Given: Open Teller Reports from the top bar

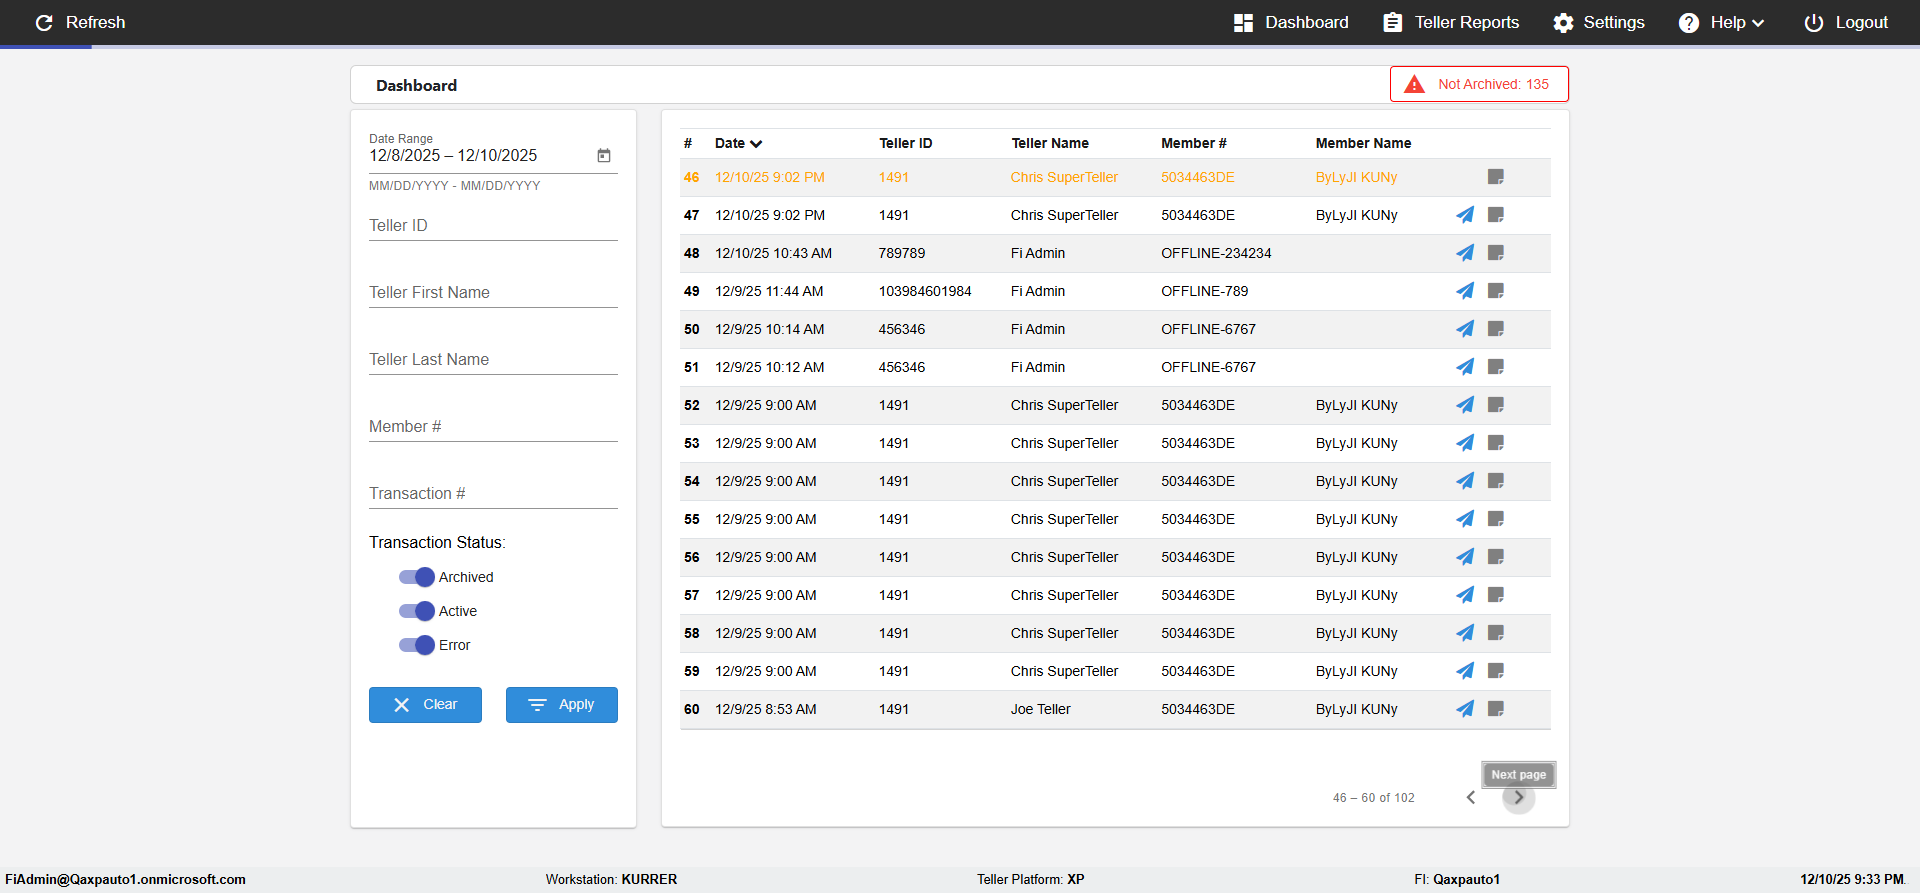Looking at the screenshot, I should [x=1451, y=23].
